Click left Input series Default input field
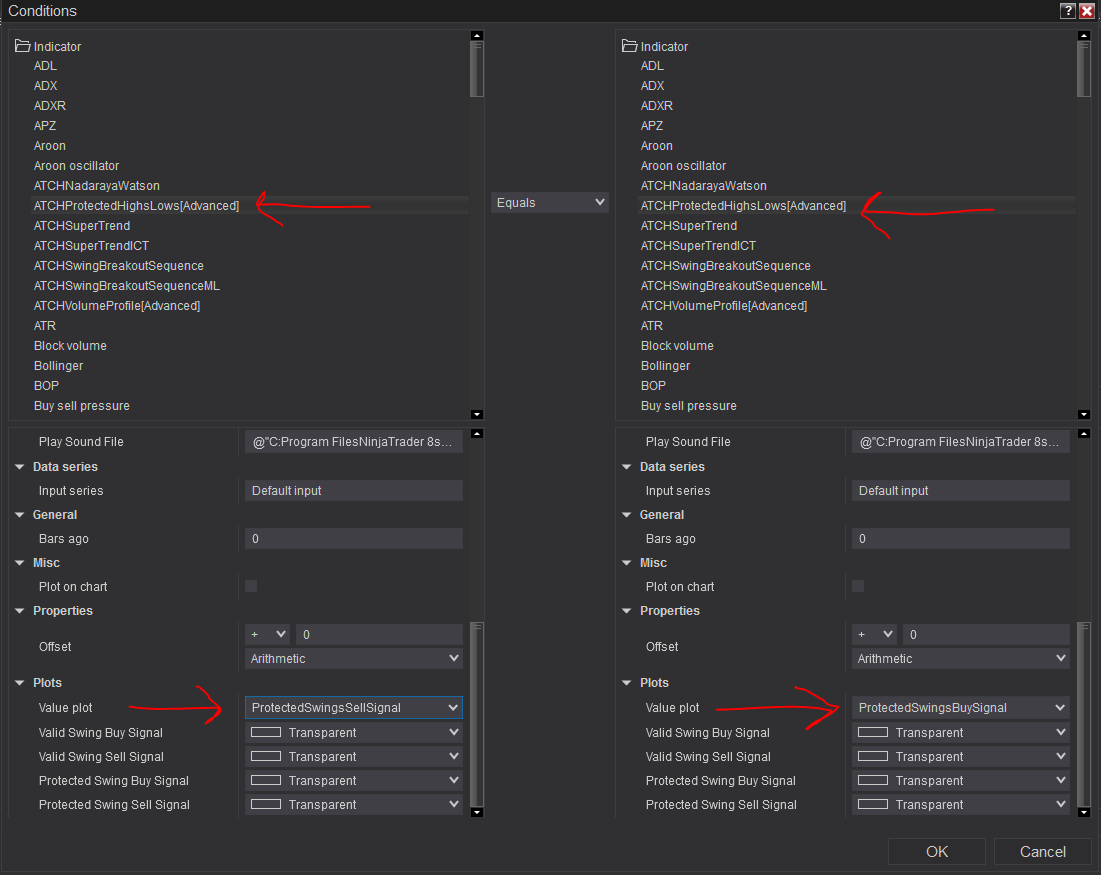This screenshot has height=875, width=1101. (354, 490)
